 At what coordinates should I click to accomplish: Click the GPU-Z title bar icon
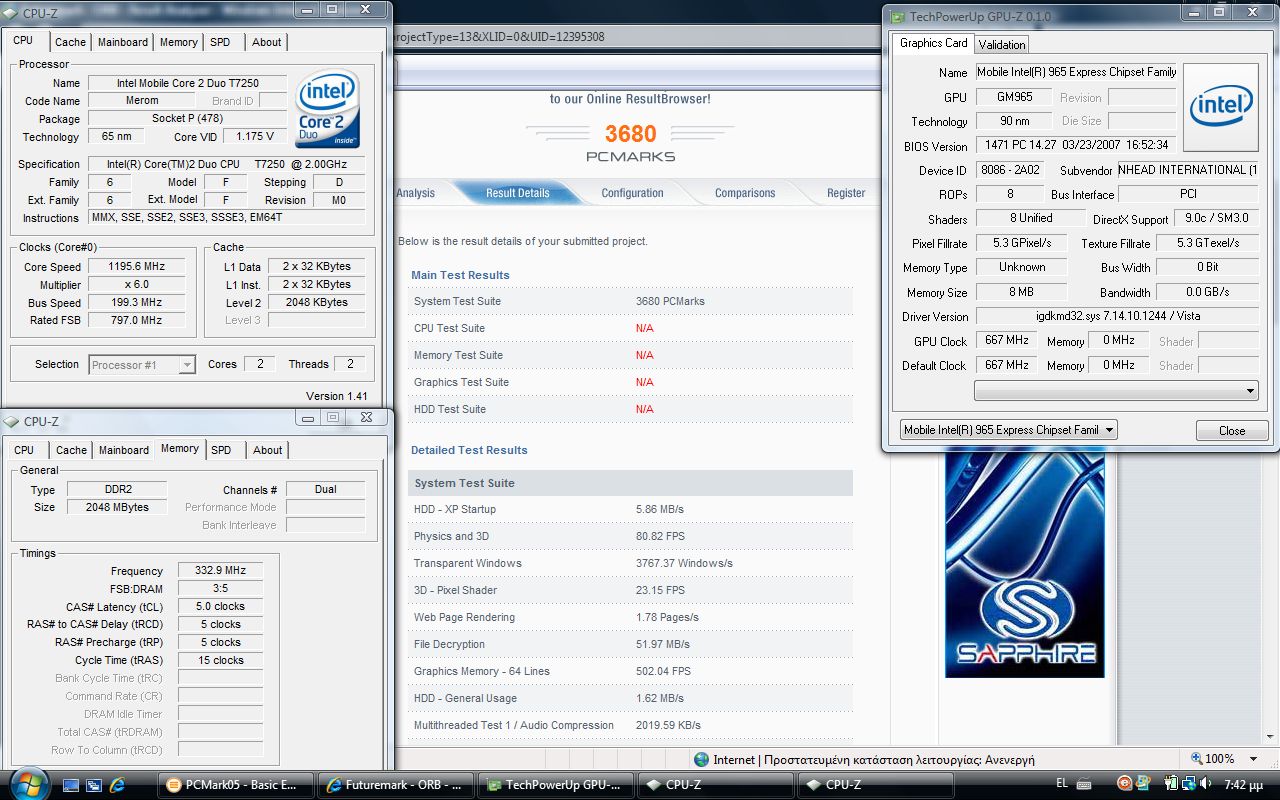[x=897, y=16]
